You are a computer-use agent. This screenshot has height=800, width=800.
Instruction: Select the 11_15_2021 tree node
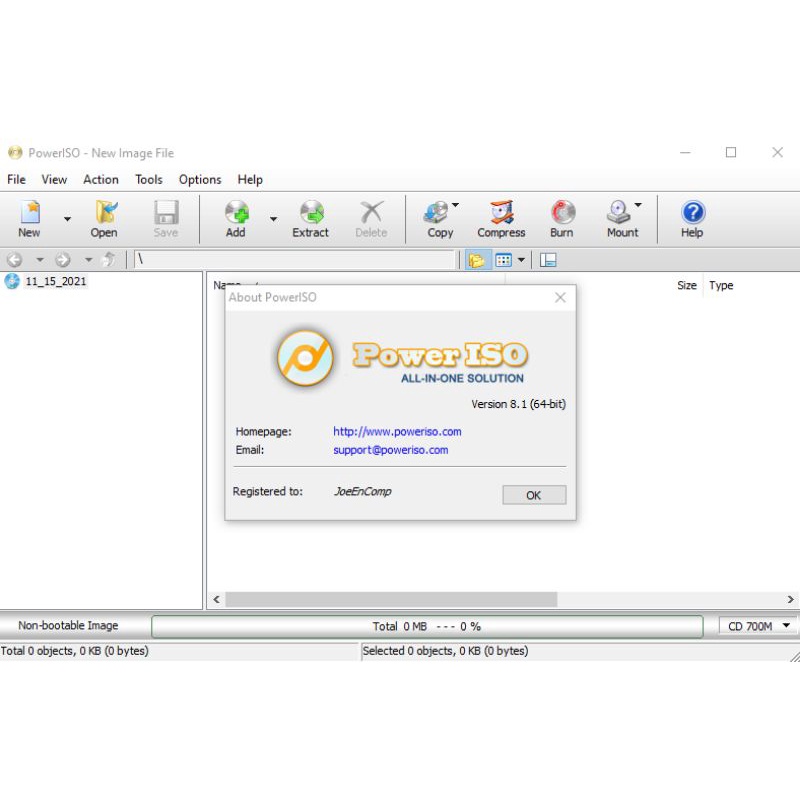click(56, 282)
